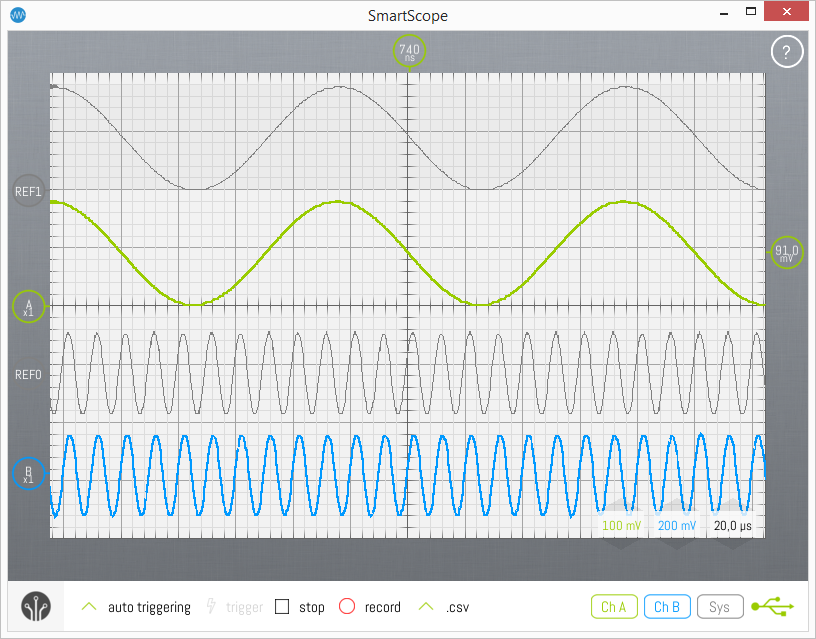This screenshot has height=639, width=816.
Task: Toggle recording with the record circle
Action: click(347, 606)
